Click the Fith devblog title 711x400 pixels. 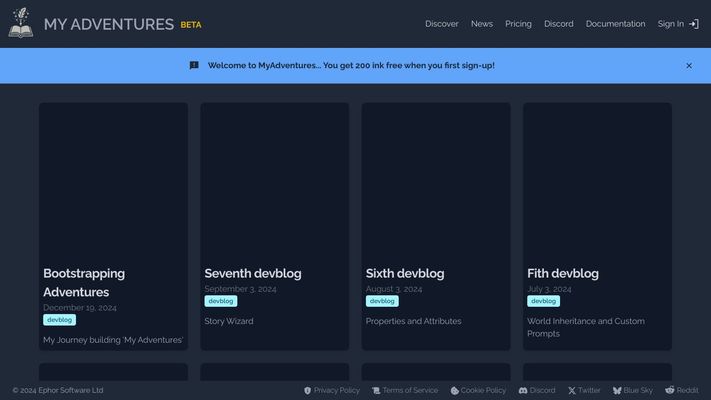pos(563,273)
